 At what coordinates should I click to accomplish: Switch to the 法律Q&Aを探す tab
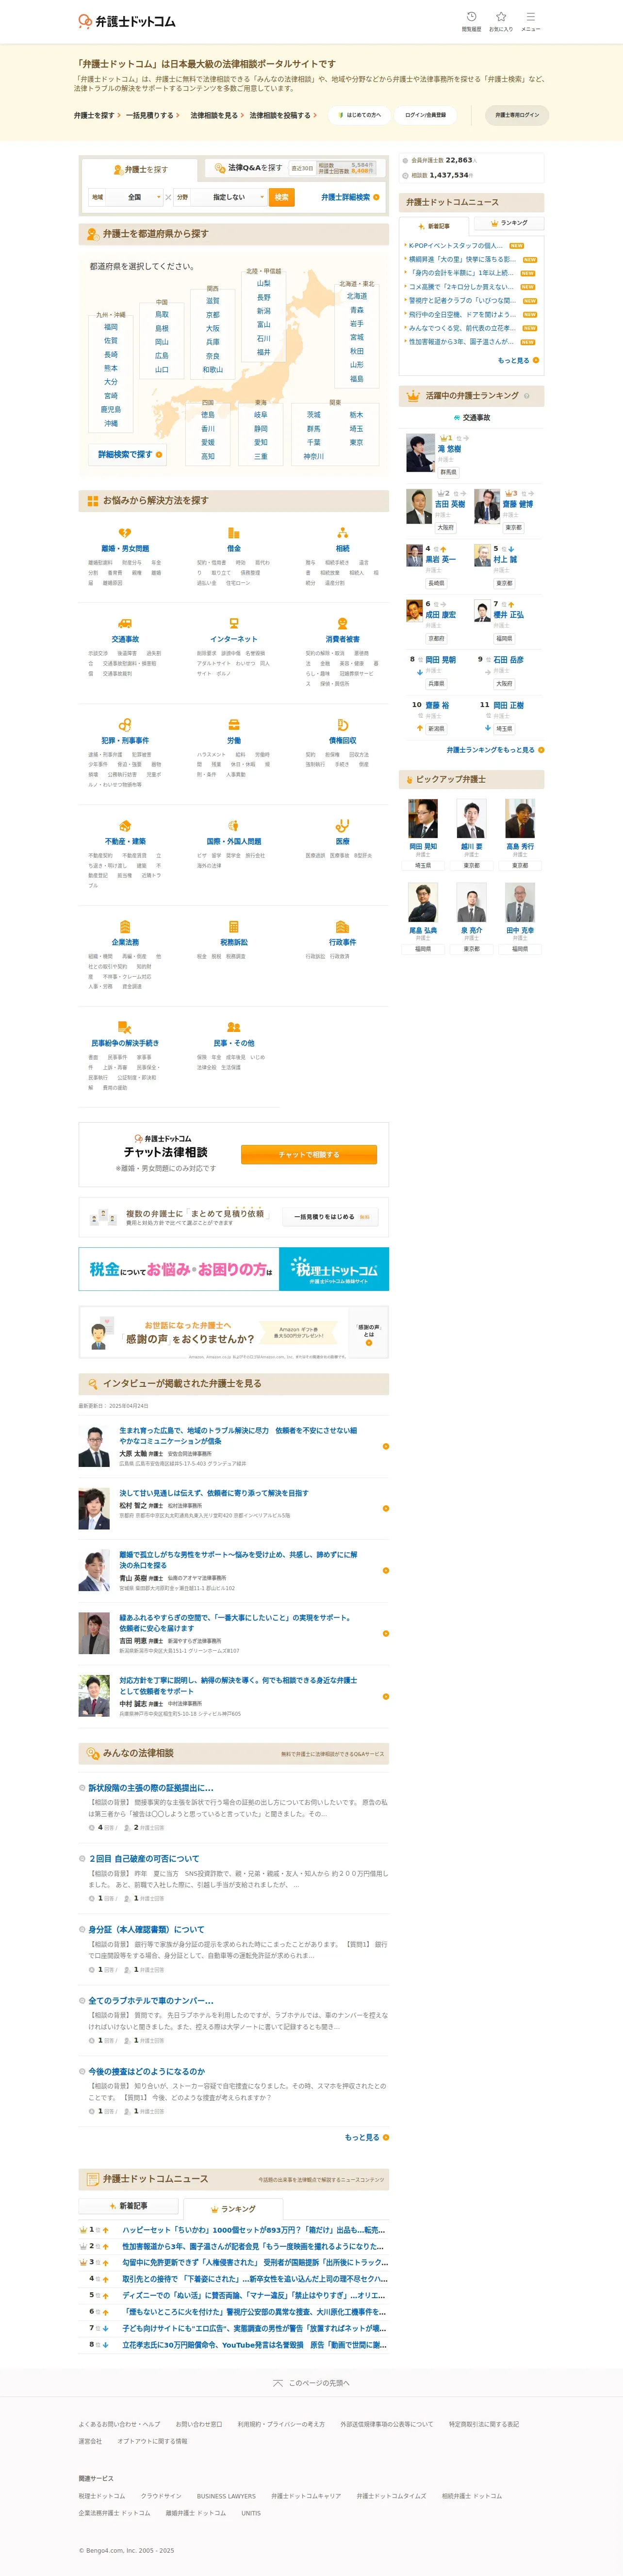[296, 168]
